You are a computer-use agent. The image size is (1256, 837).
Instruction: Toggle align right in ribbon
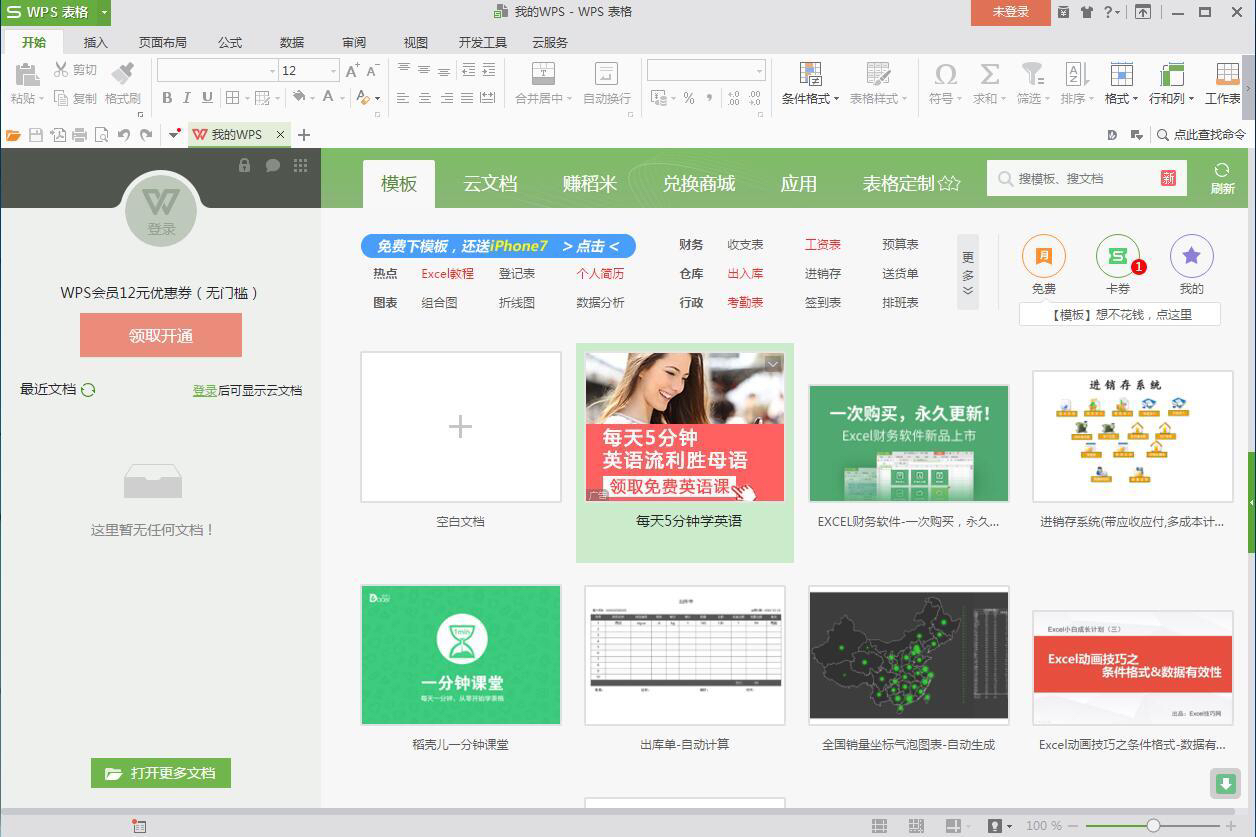[446, 98]
